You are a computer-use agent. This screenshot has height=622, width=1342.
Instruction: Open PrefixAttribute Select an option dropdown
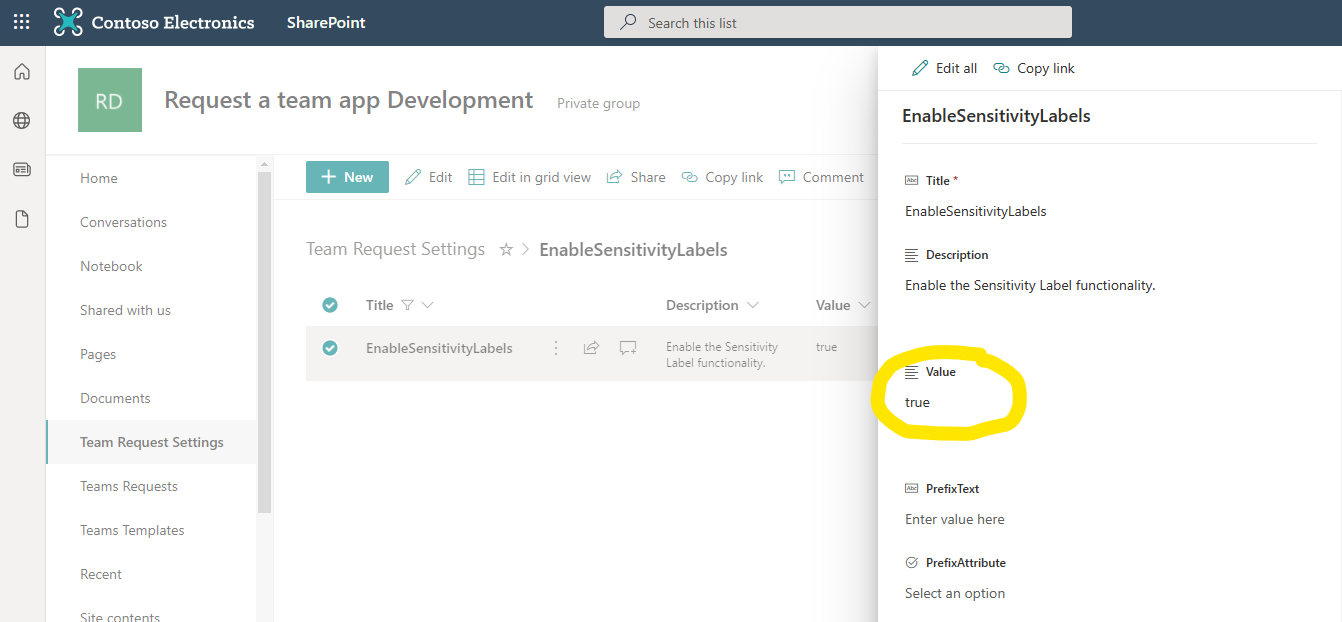(955, 593)
